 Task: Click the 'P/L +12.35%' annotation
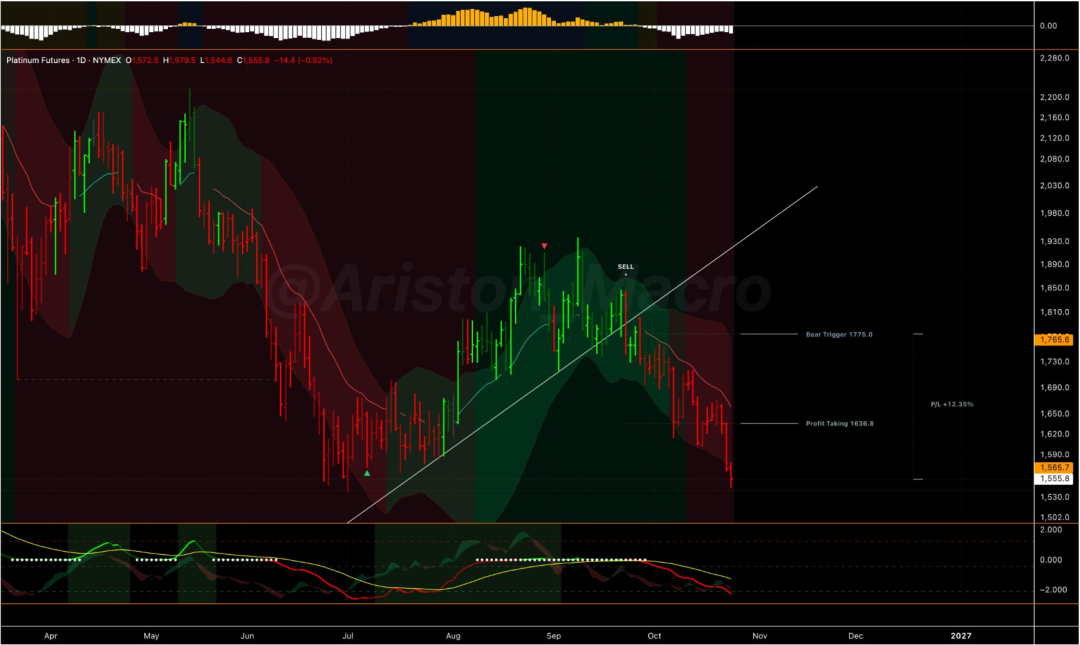tap(952, 405)
